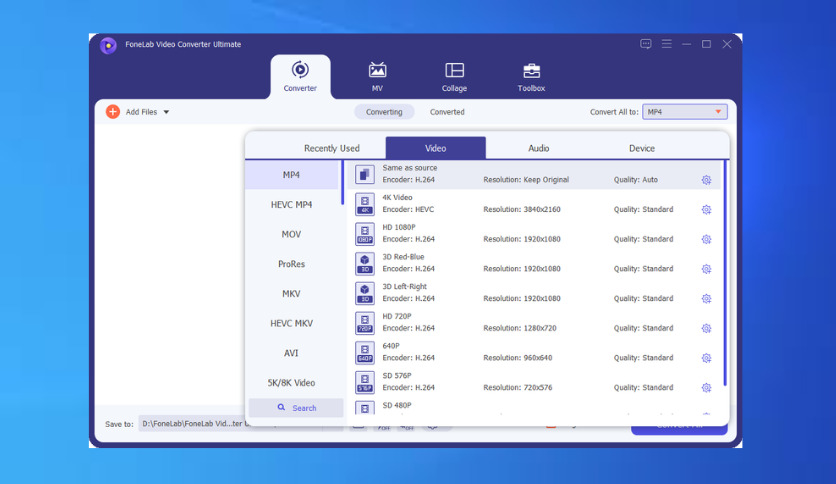This screenshot has width=836, height=484.
Task: Open the hamburger menu in title bar
Action: 666,44
